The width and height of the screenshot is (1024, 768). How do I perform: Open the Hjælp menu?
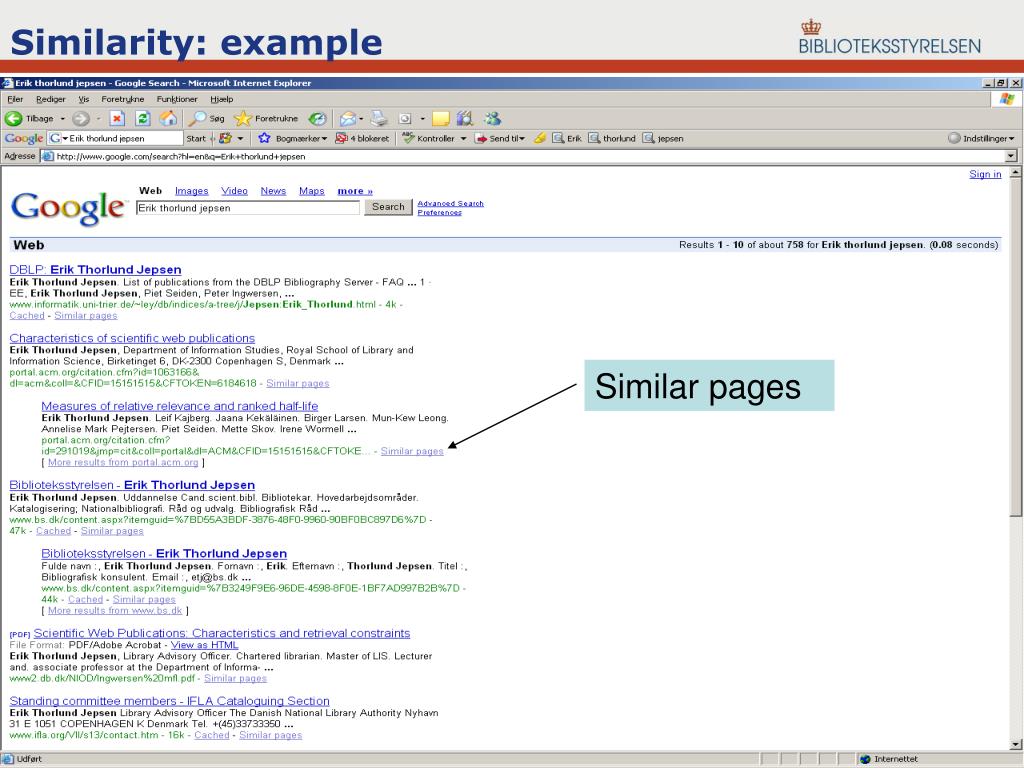pyautogui.click(x=221, y=99)
